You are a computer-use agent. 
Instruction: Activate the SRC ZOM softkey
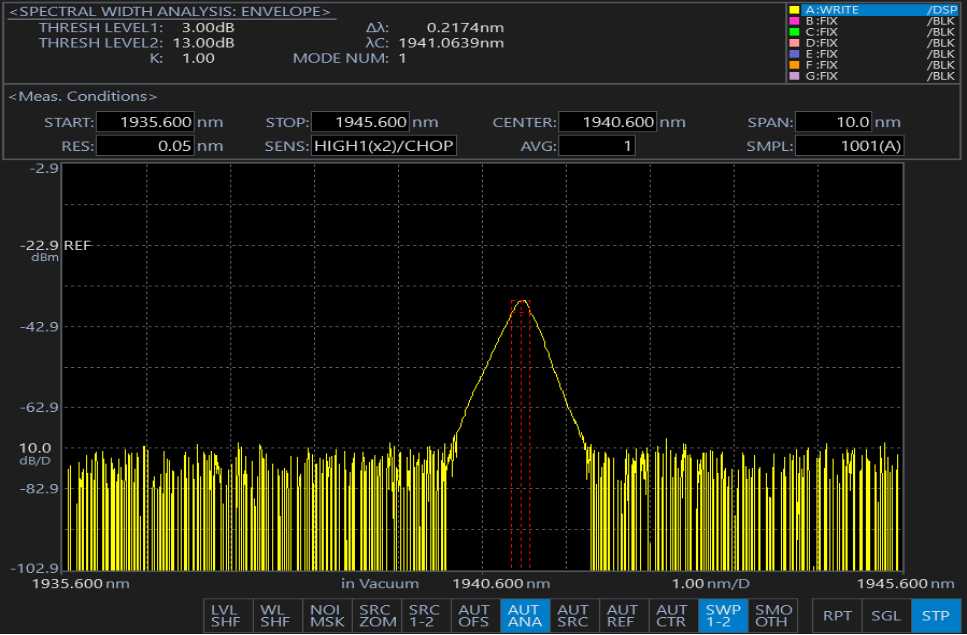tap(375, 615)
